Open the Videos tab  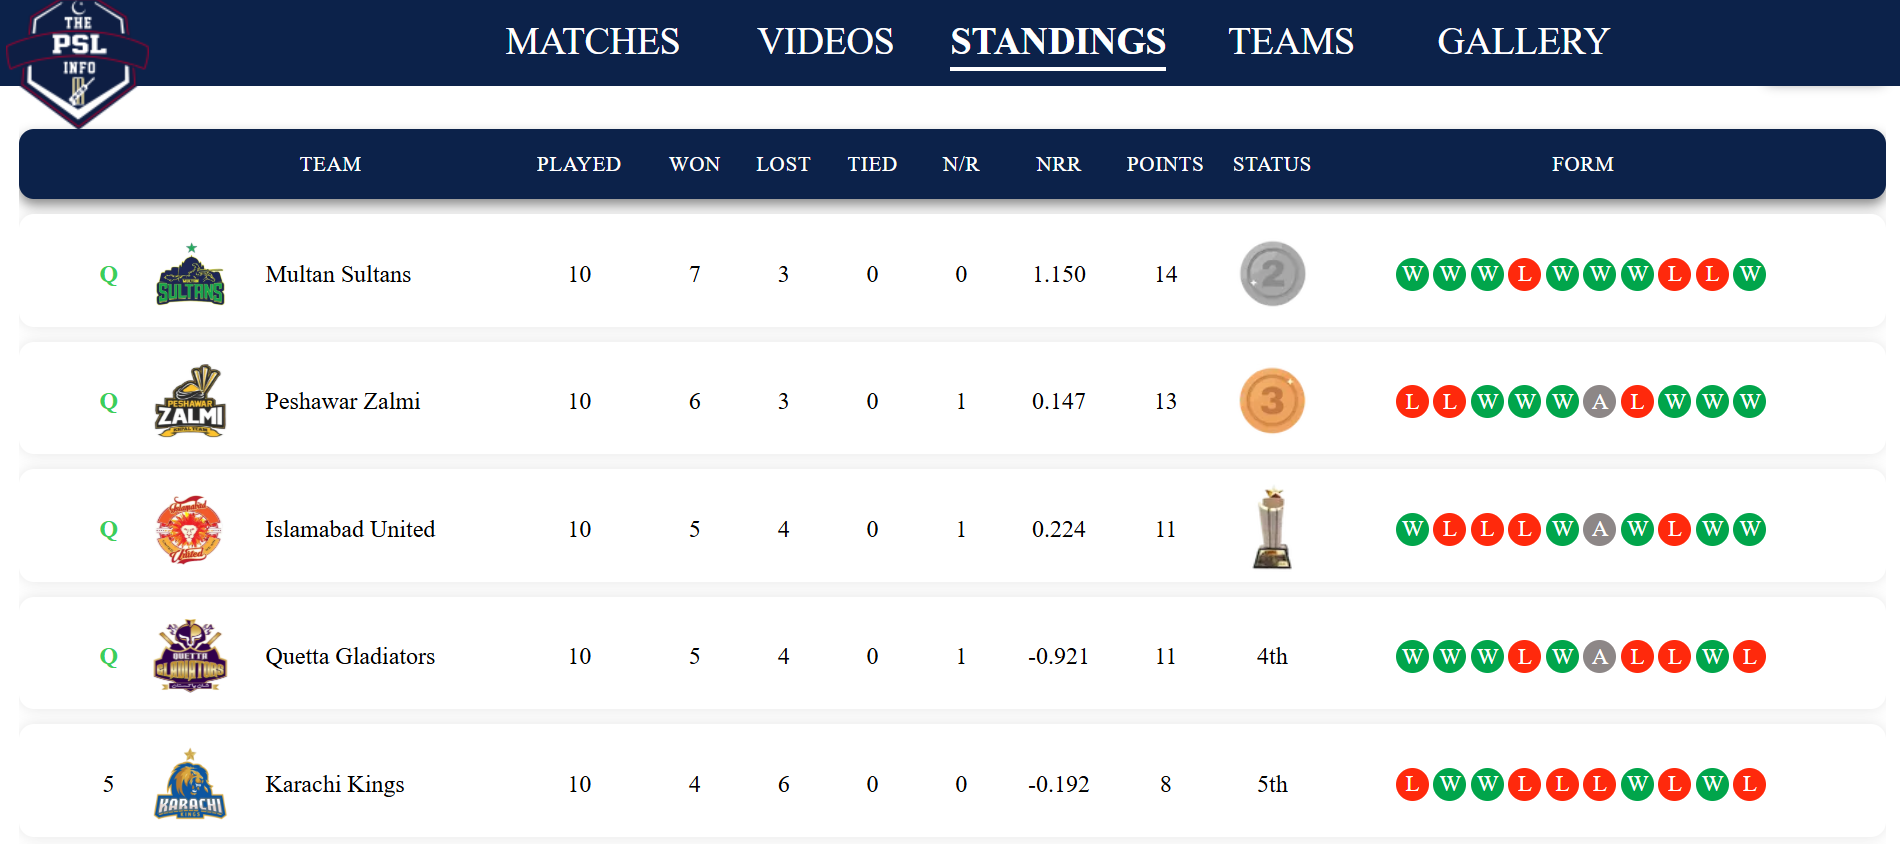pos(825,41)
